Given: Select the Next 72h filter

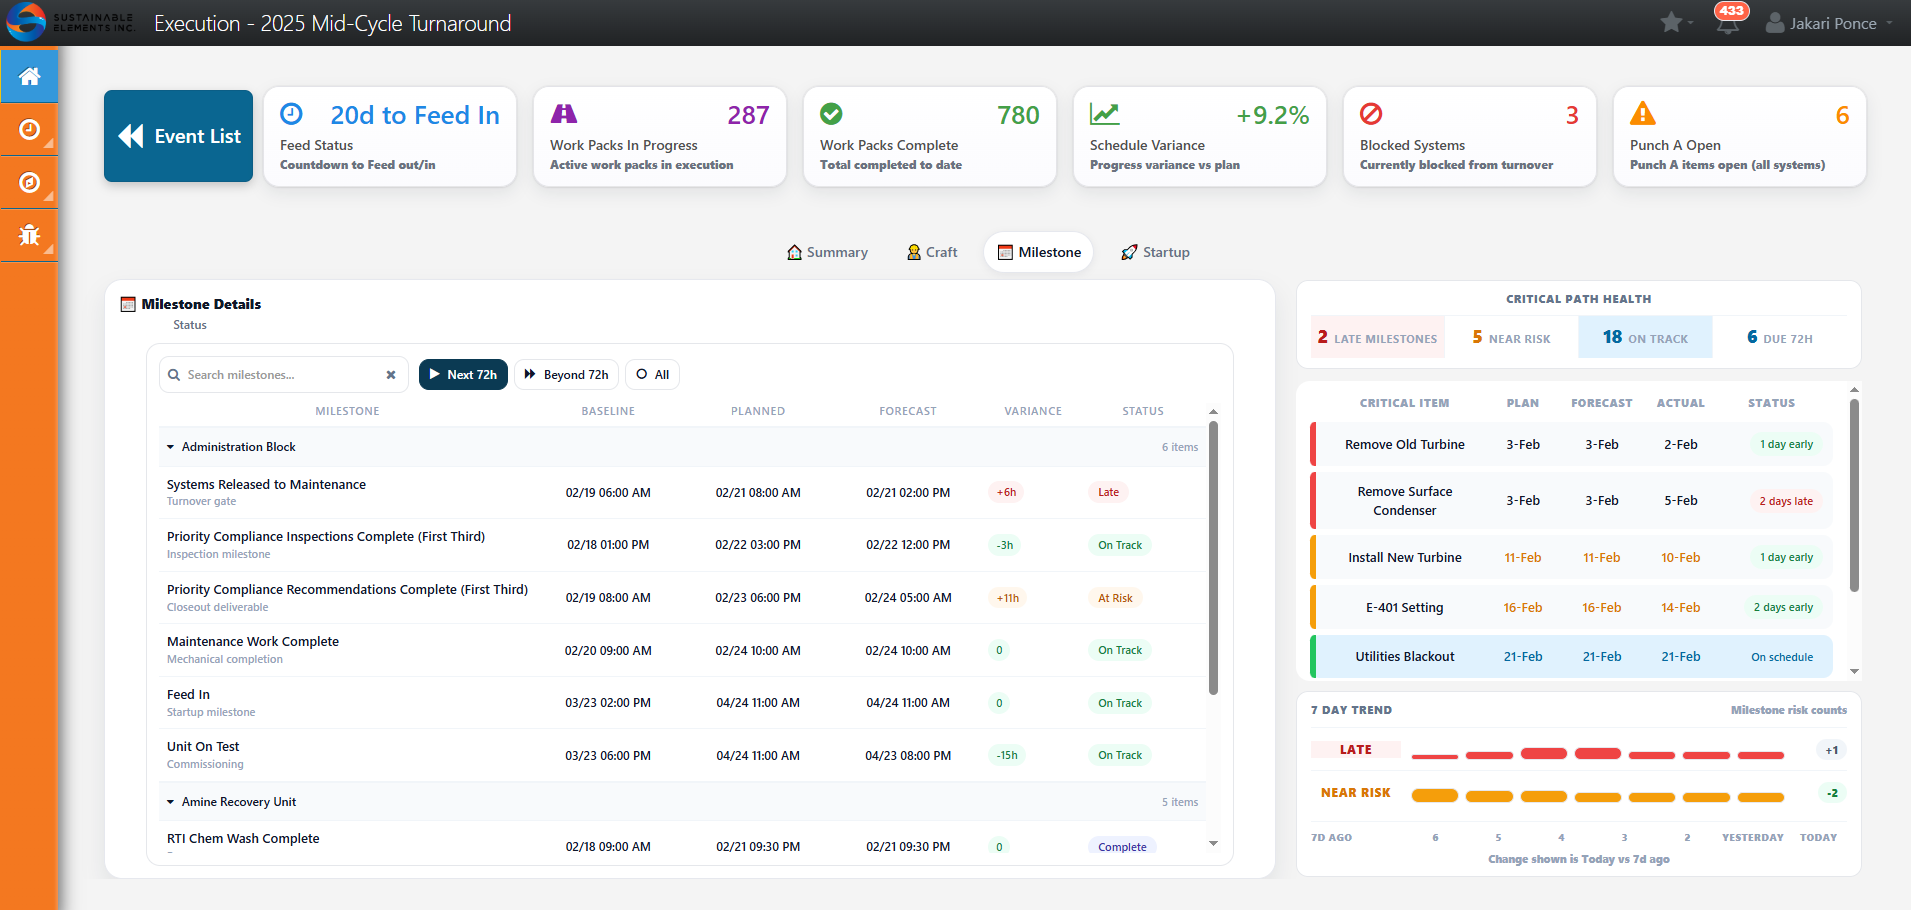Looking at the screenshot, I should (x=463, y=375).
